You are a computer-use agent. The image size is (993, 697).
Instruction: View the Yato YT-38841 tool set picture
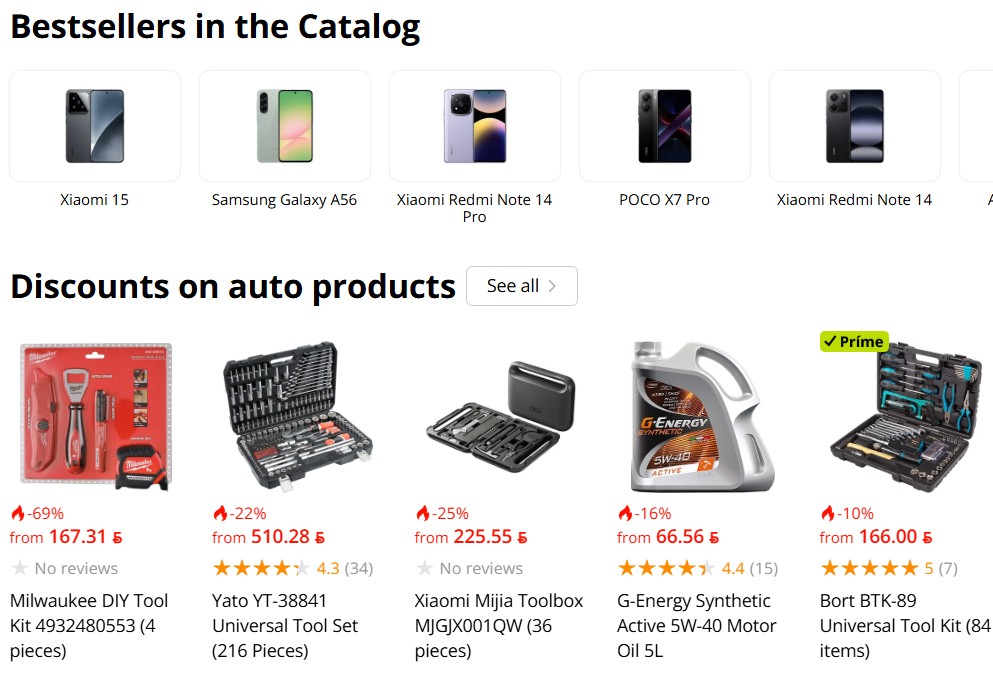[x=298, y=417]
